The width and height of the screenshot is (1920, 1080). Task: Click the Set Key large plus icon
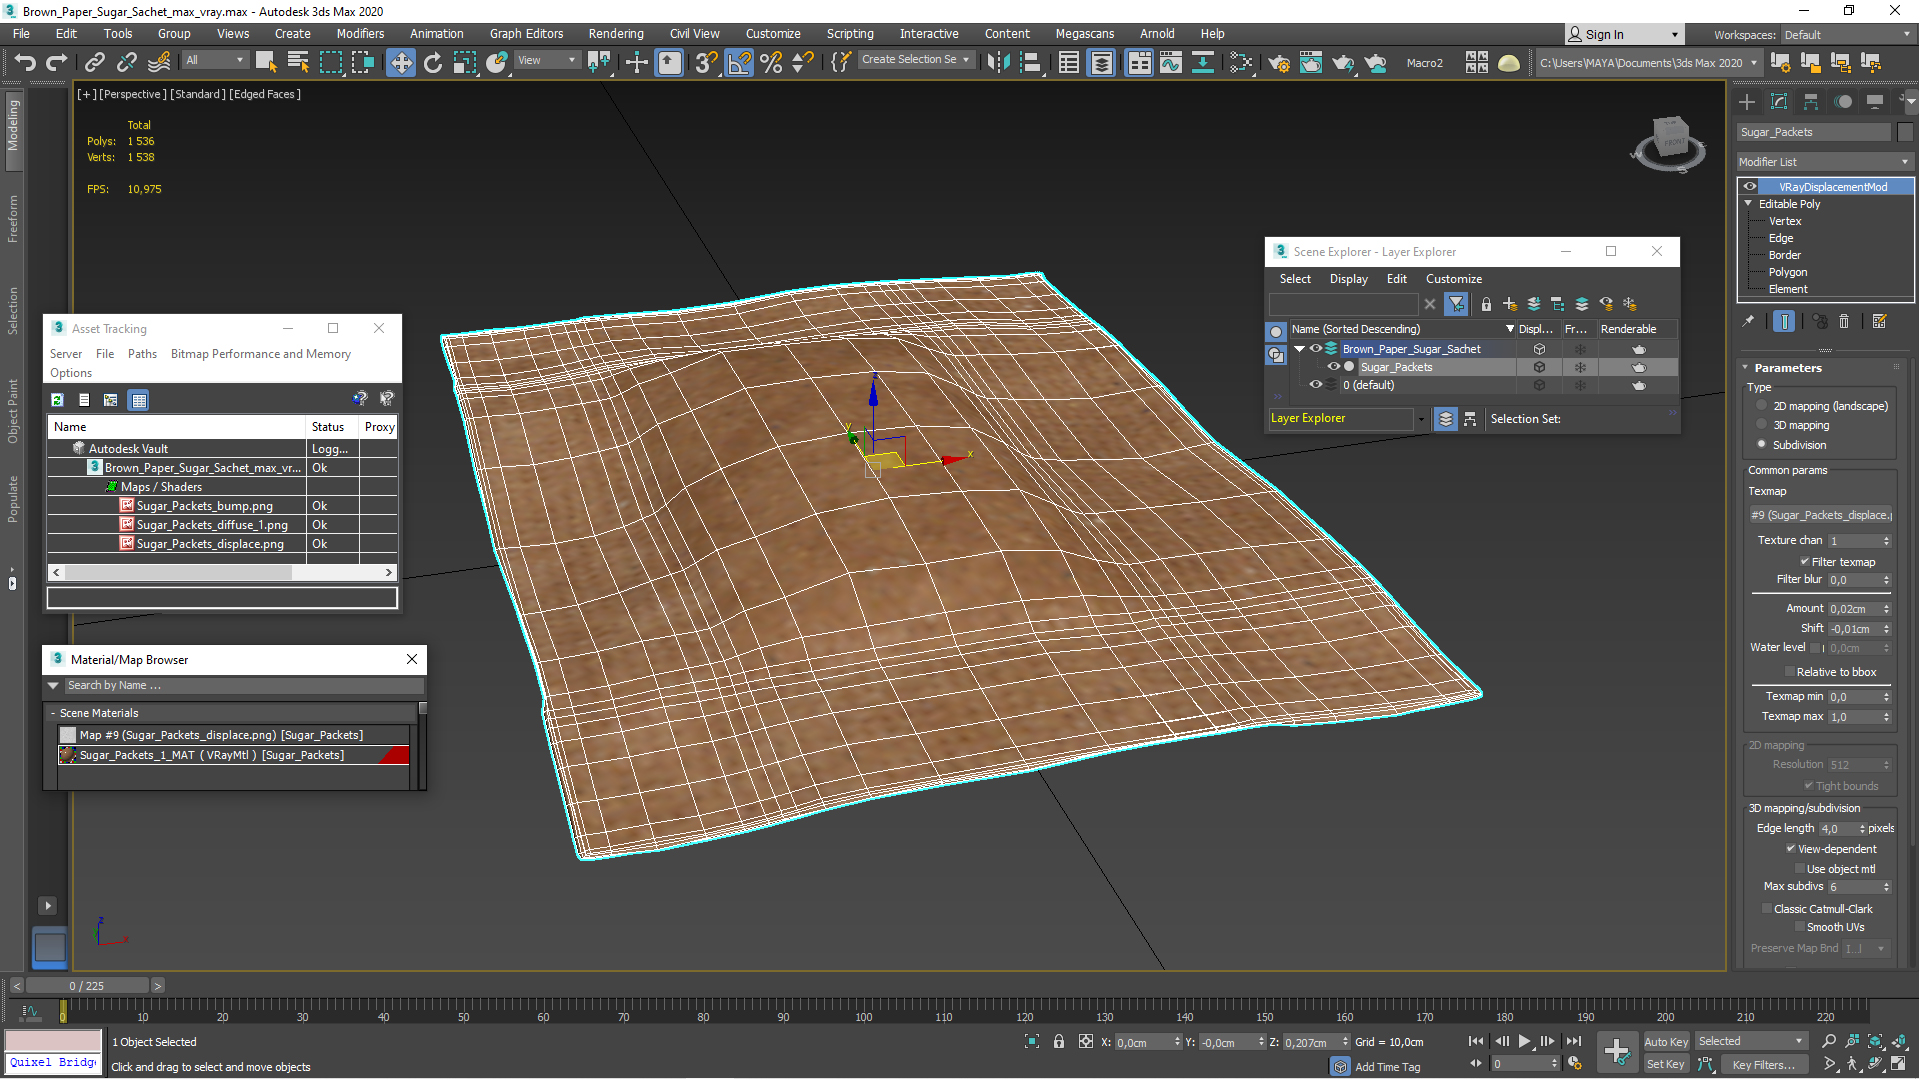(1616, 1051)
